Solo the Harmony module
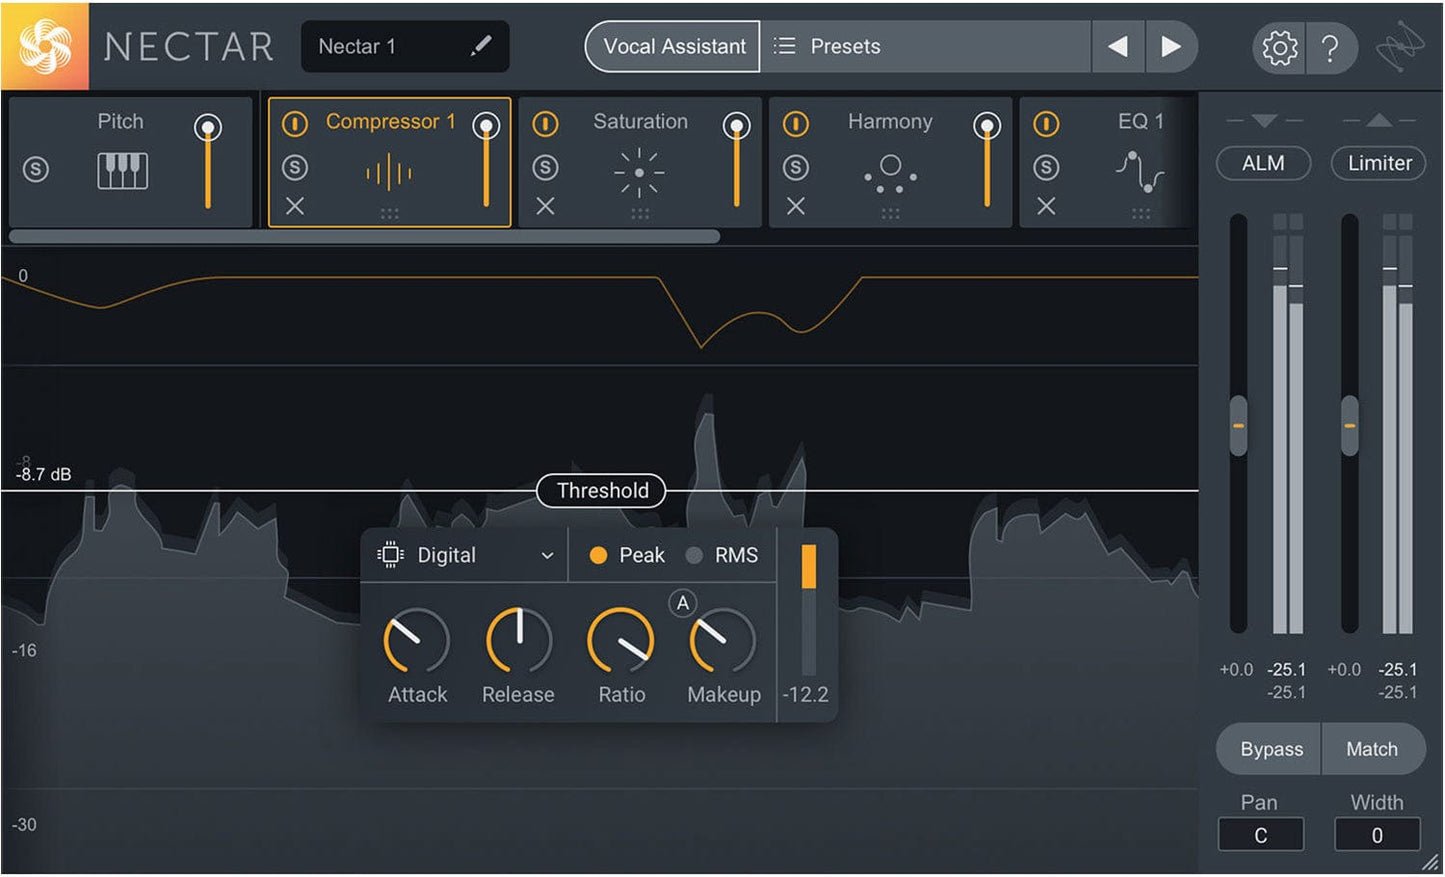Viewport: 1445px width, 877px height. [x=796, y=167]
